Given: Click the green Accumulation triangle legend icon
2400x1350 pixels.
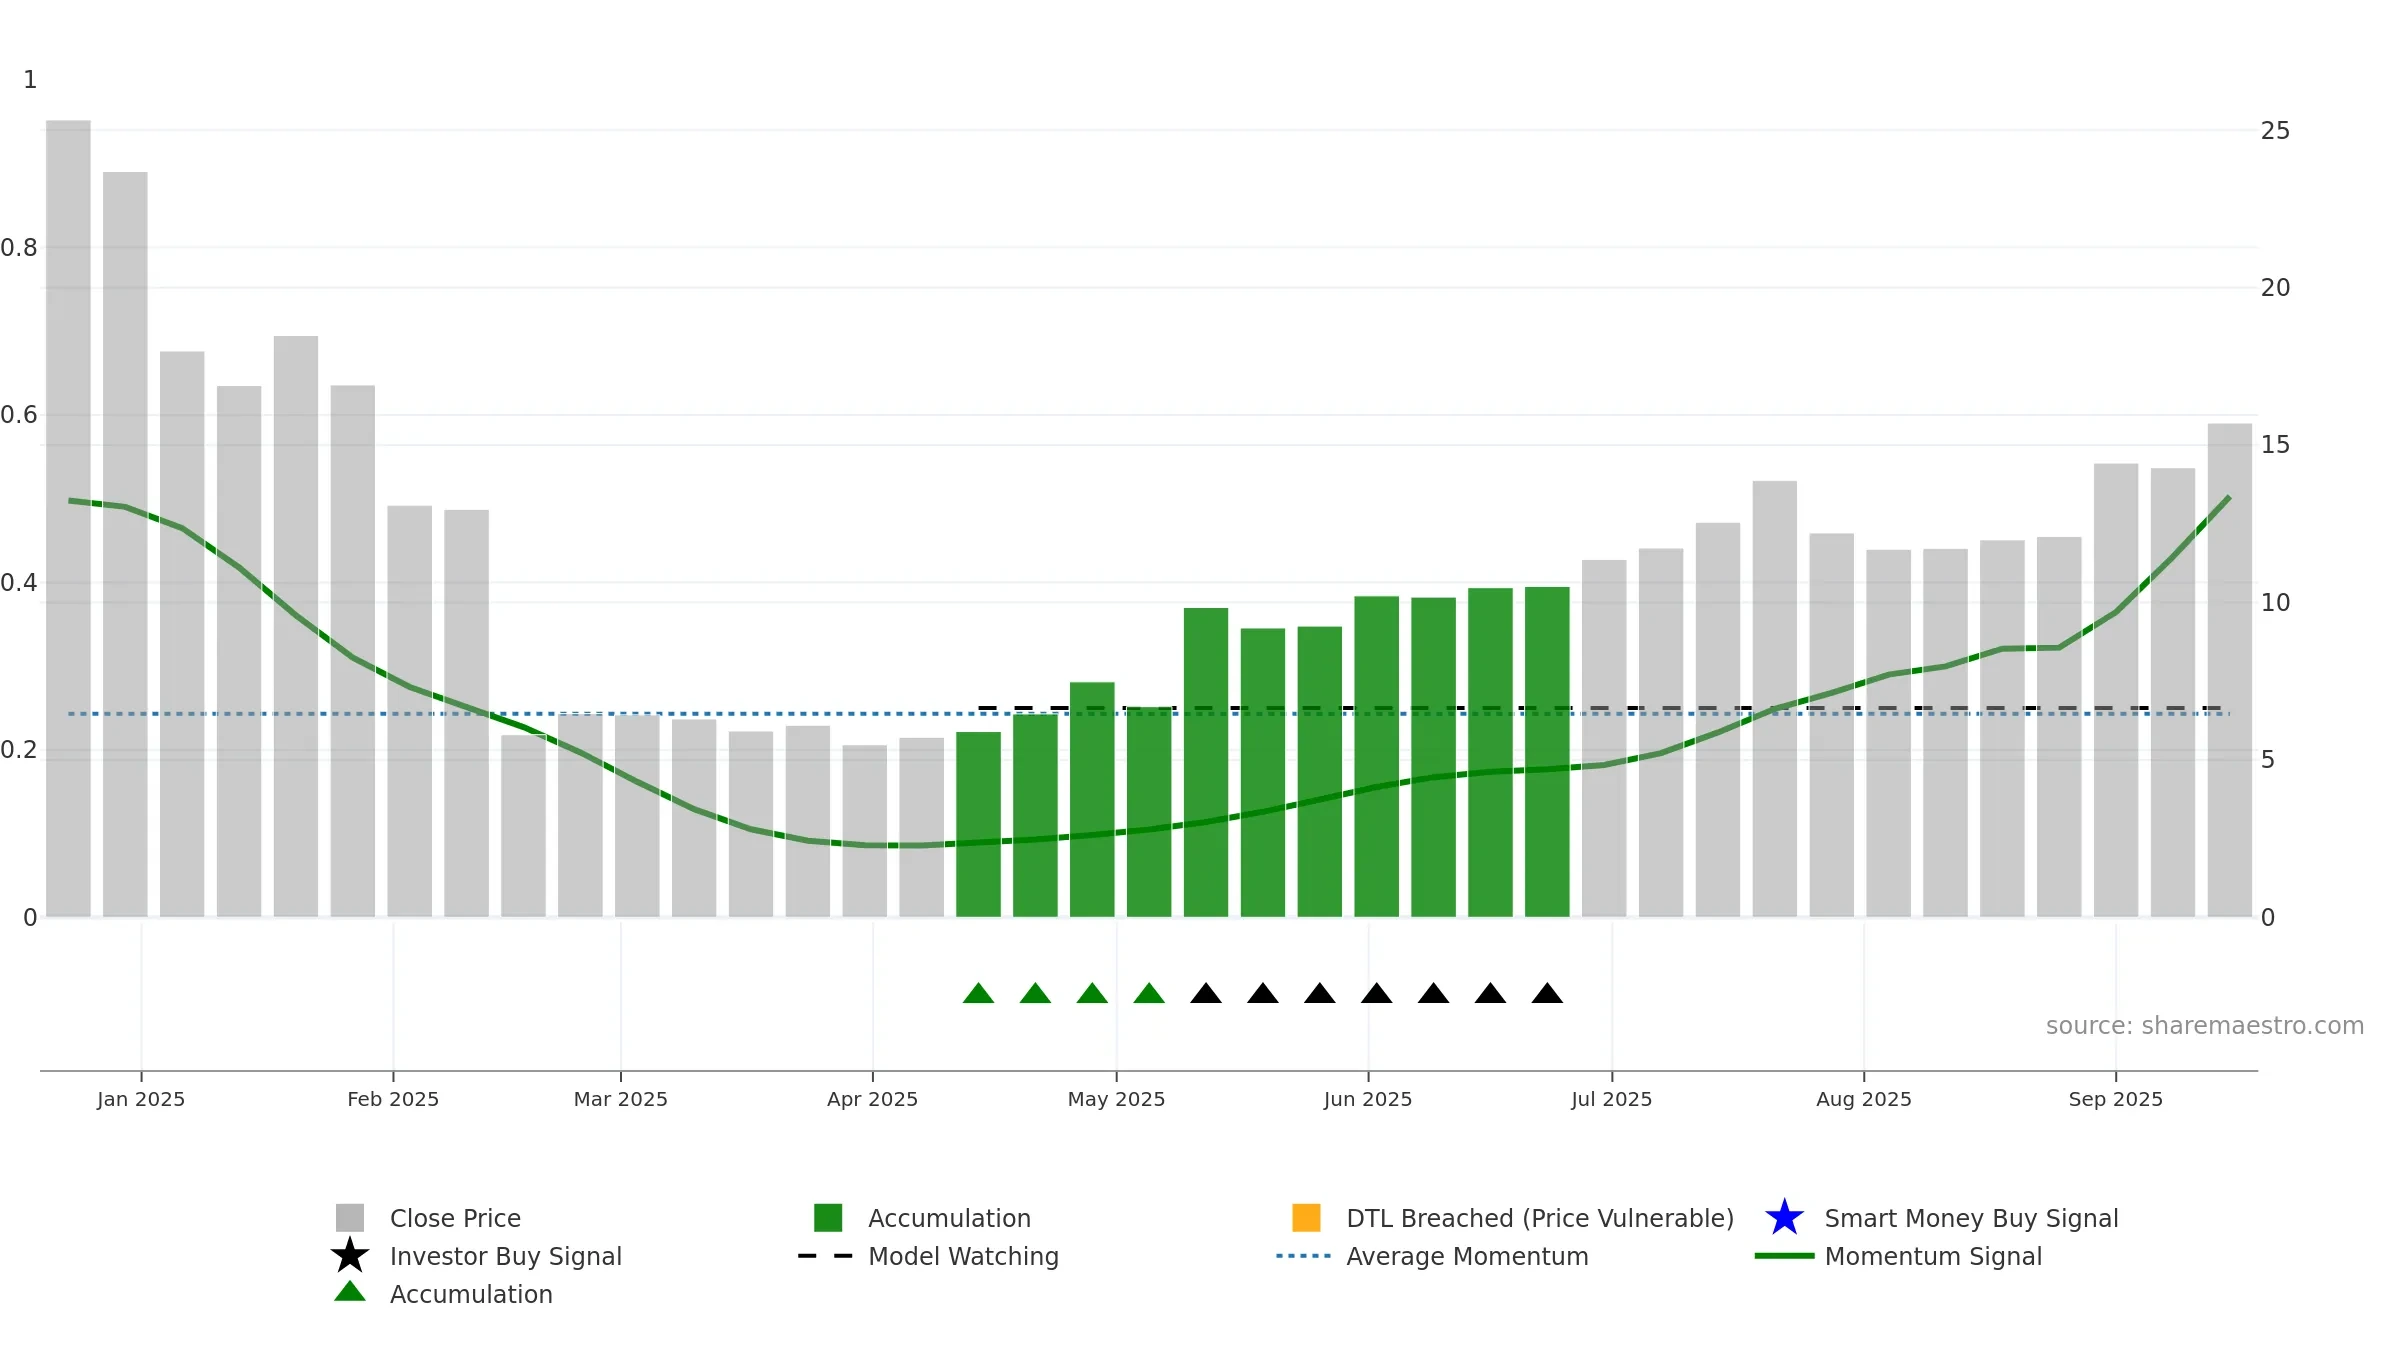Looking at the screenshot, I should coord(350,1292).
